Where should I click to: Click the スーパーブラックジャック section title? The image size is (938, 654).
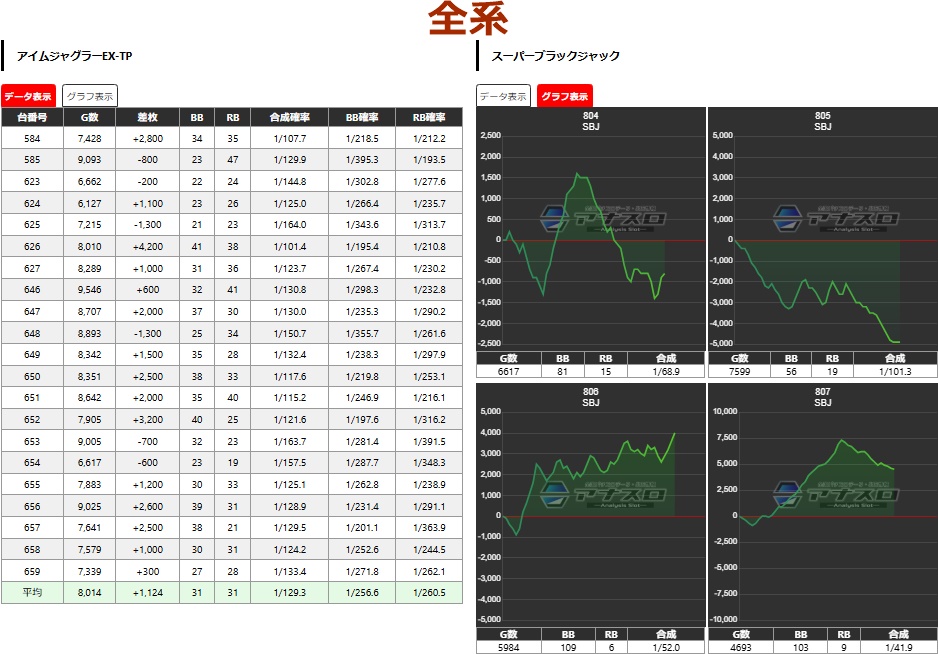(555, 56)
